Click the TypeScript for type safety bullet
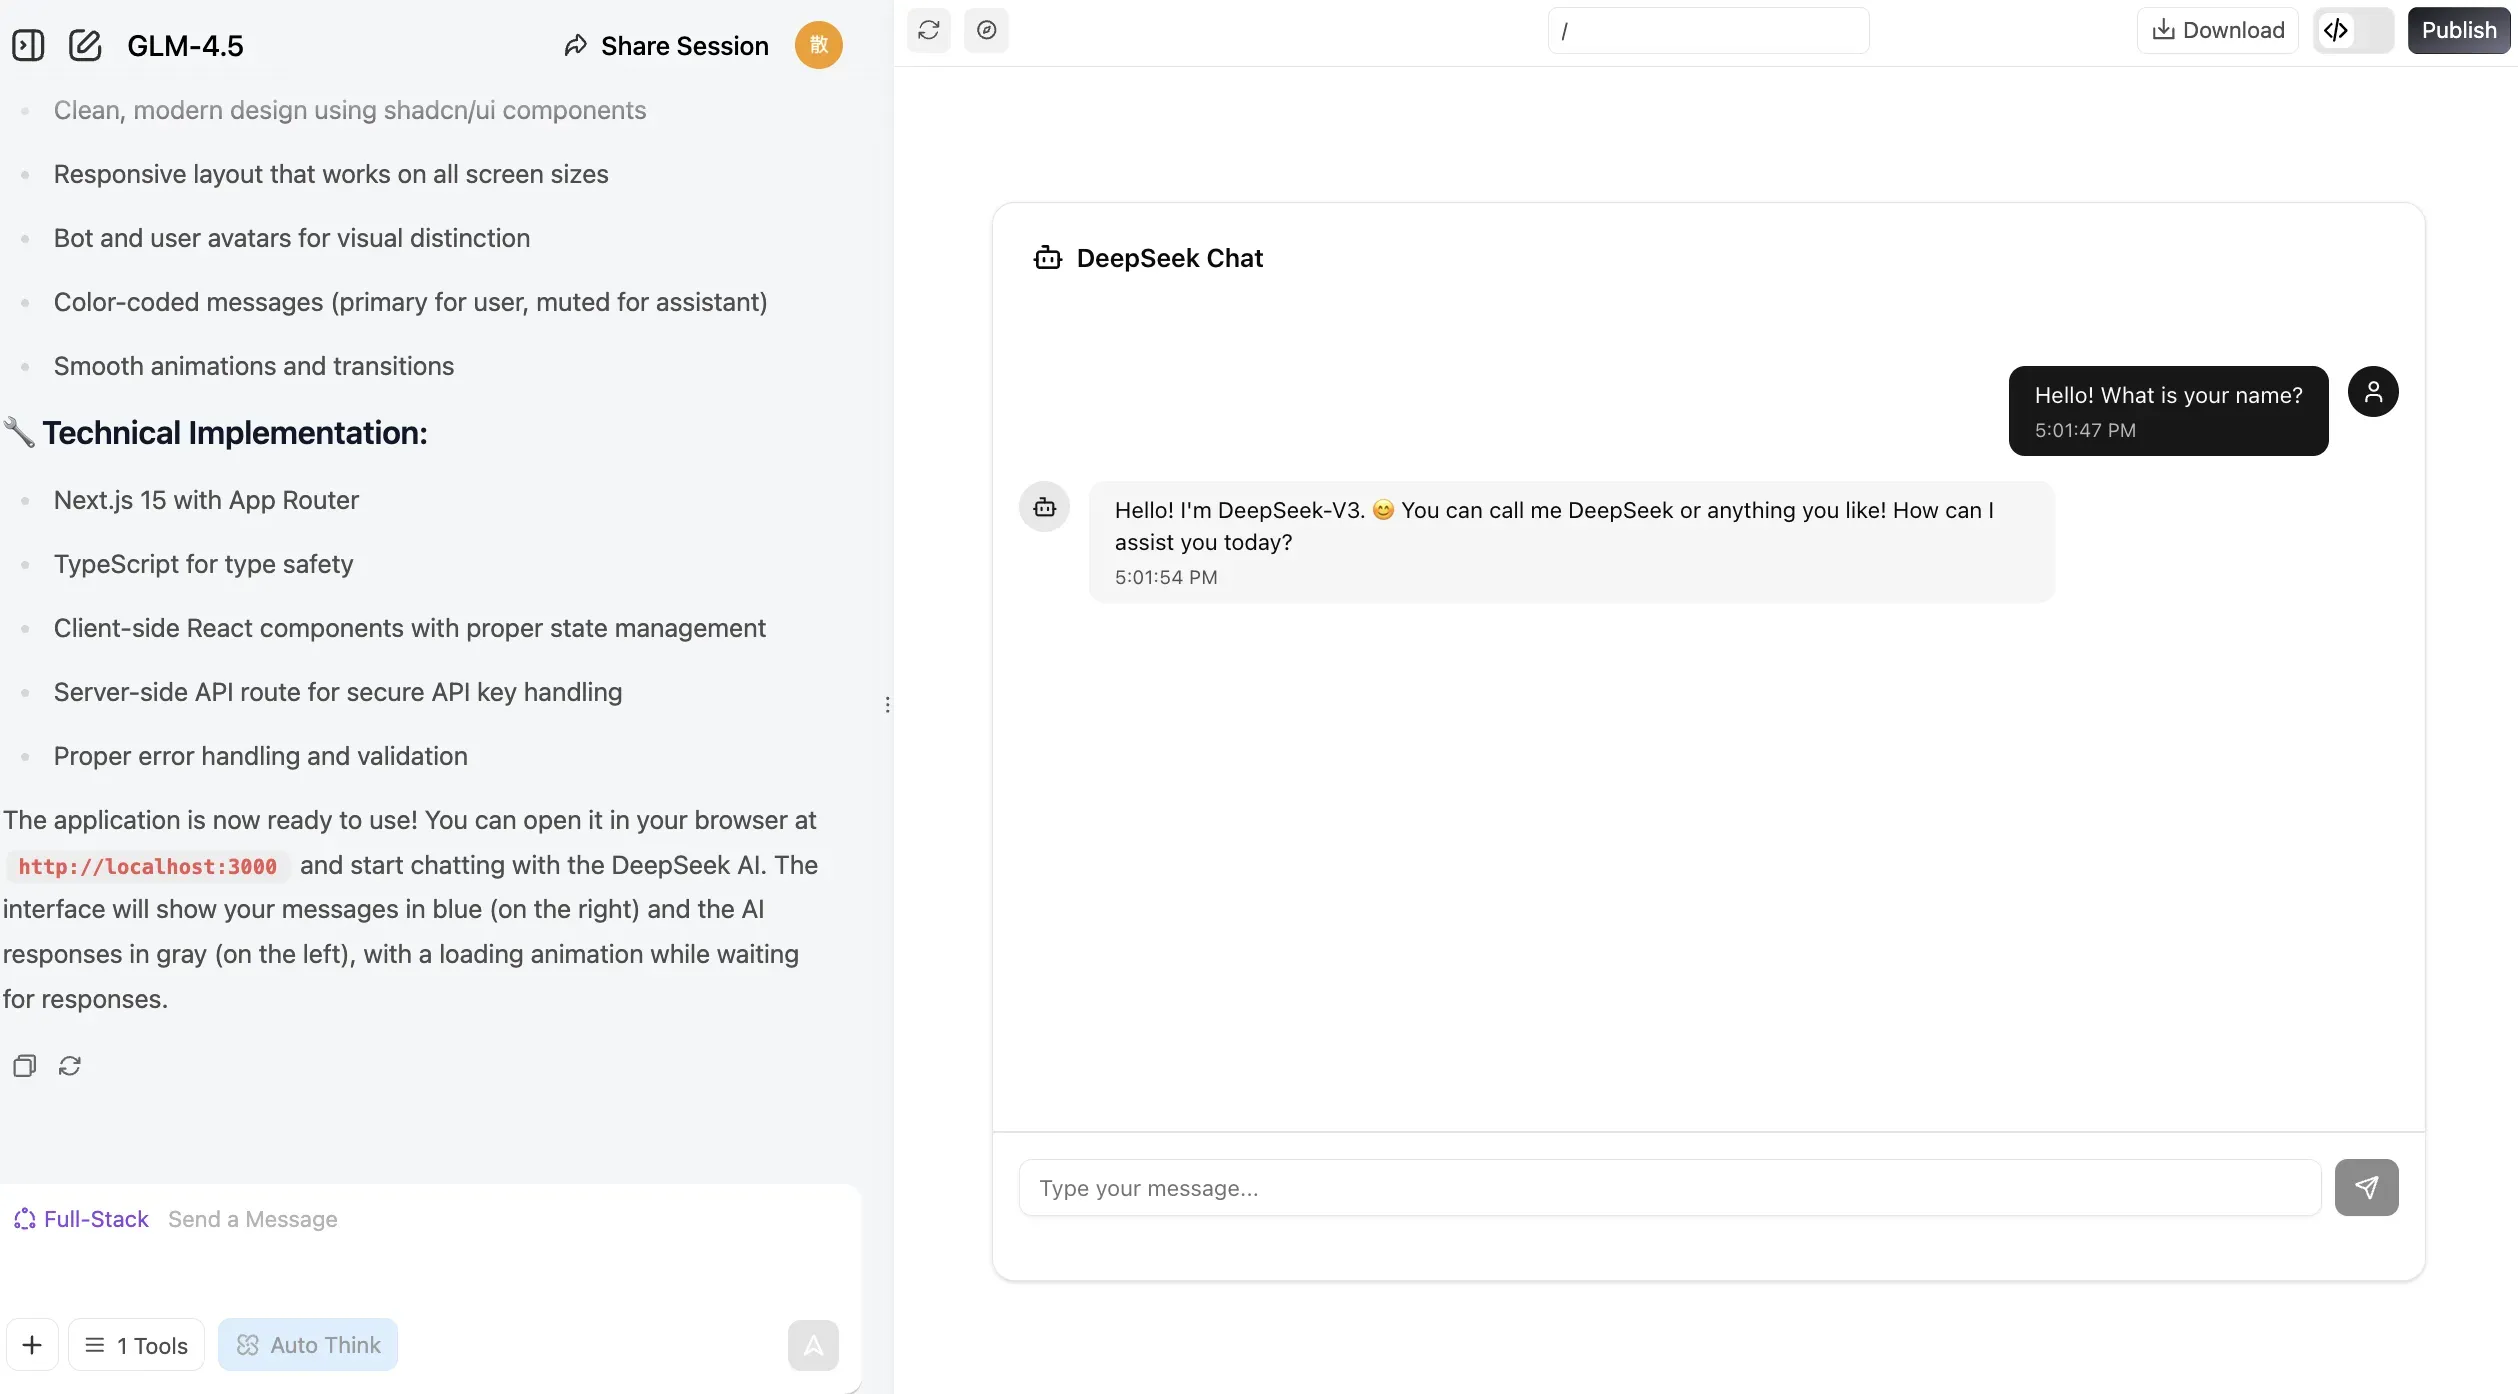This screenshot has width=2518, height=1394. tap(204, 564)
